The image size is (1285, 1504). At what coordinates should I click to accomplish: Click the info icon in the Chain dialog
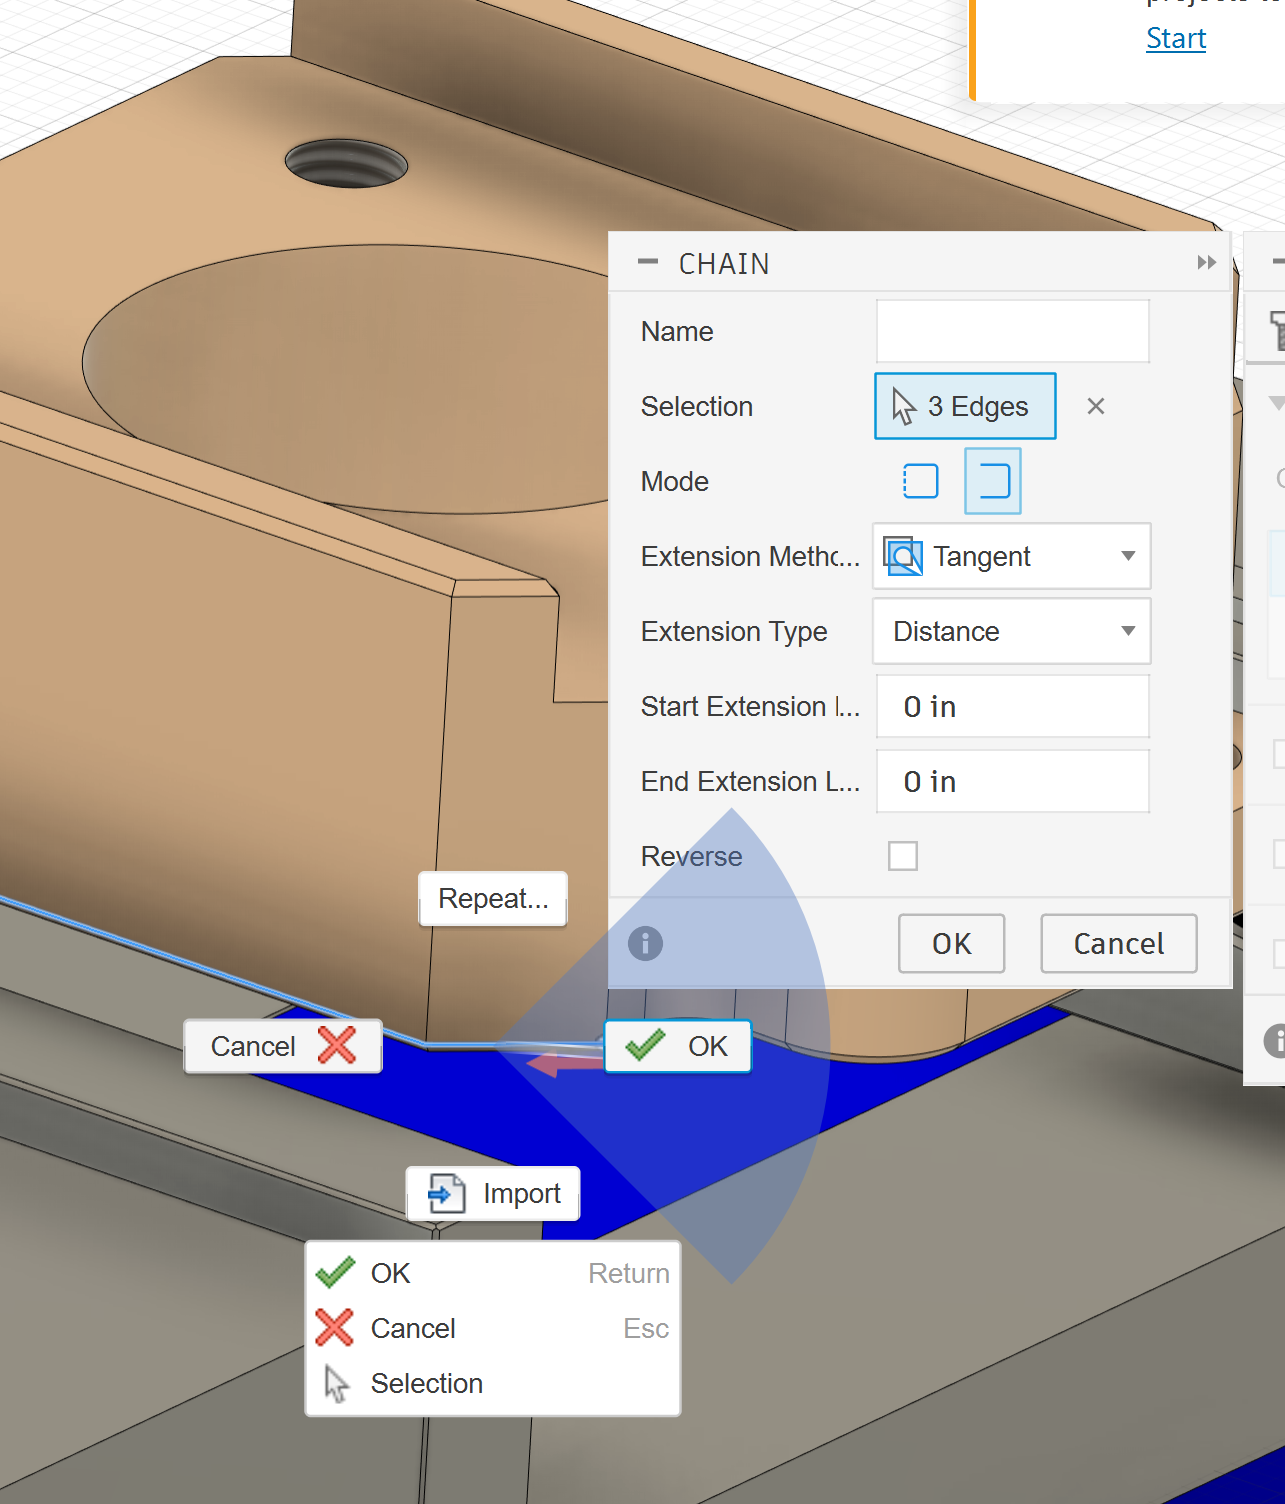pyautogui.click(x=645, y=943)
